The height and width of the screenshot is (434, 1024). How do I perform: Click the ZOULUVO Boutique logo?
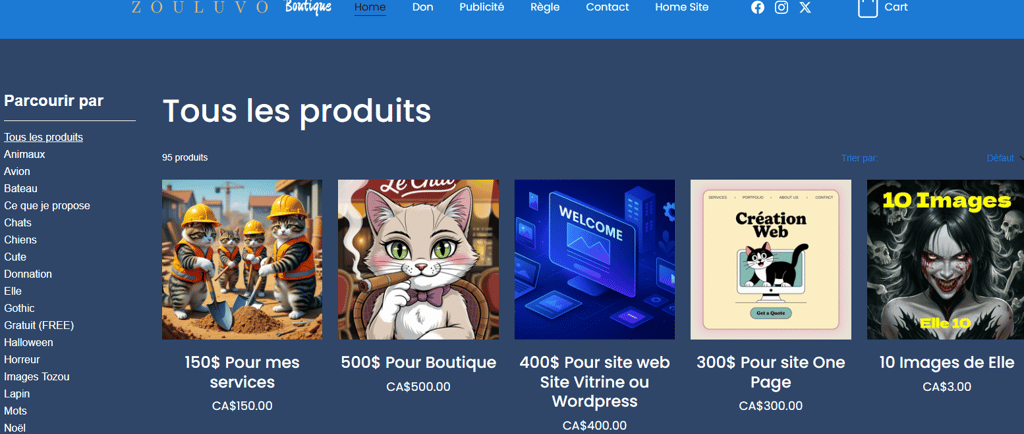coord(231,7)
